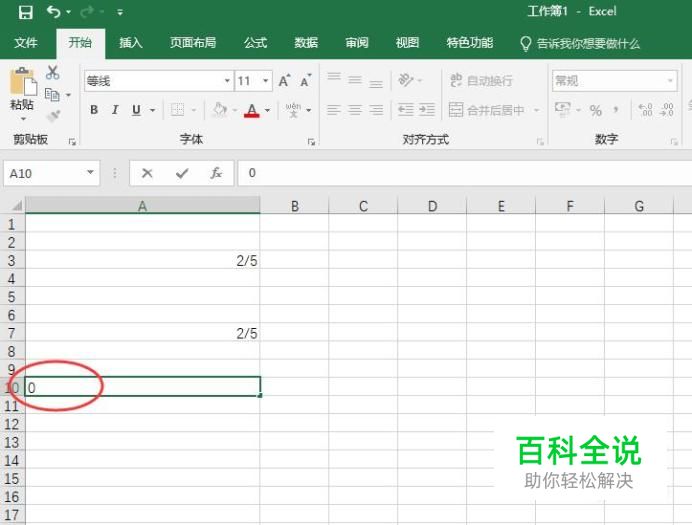
Task: Click the Copy icon
Action: point(52,94)
